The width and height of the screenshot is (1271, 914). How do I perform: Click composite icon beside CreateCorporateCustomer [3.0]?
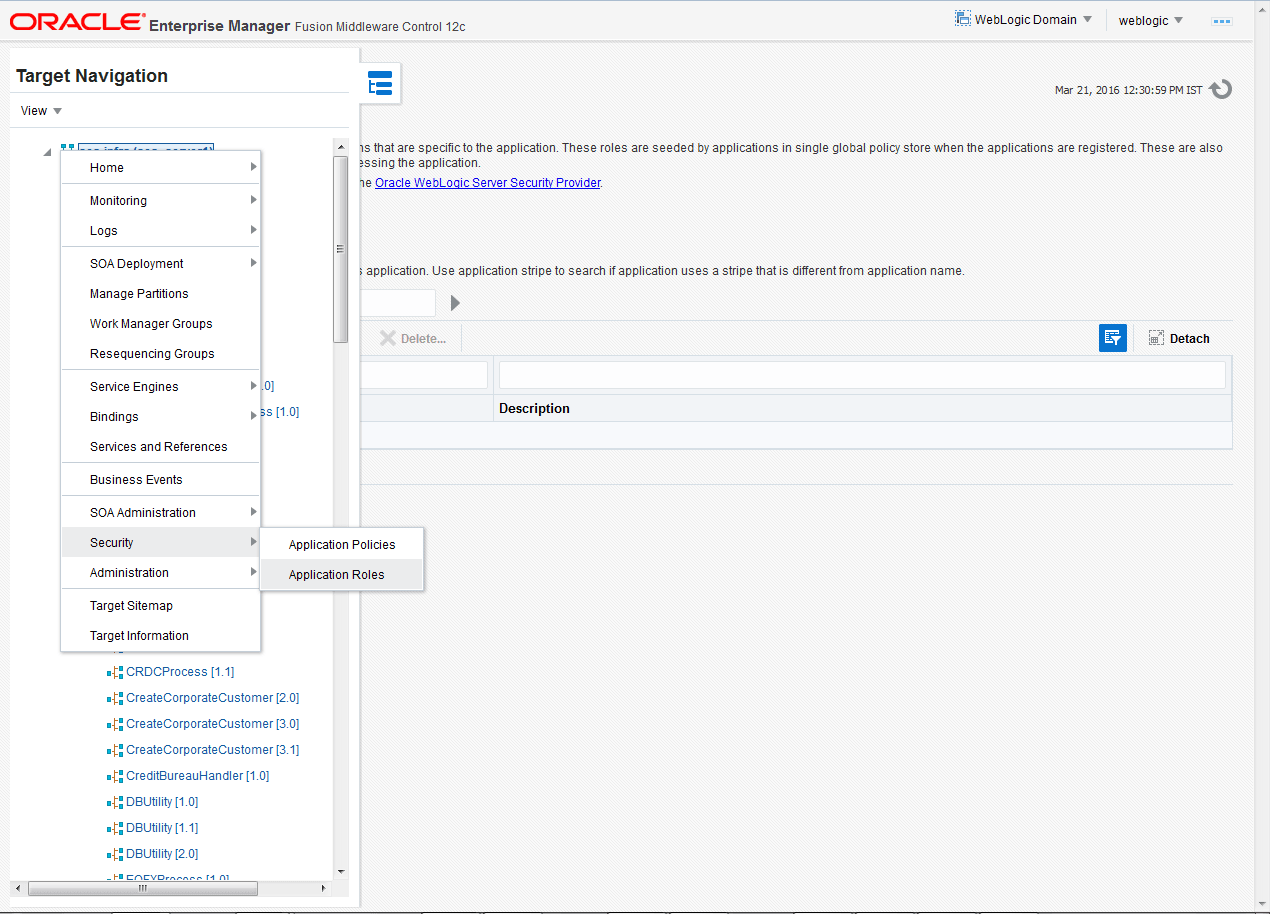pyautogui.click(x=115, y=724)
